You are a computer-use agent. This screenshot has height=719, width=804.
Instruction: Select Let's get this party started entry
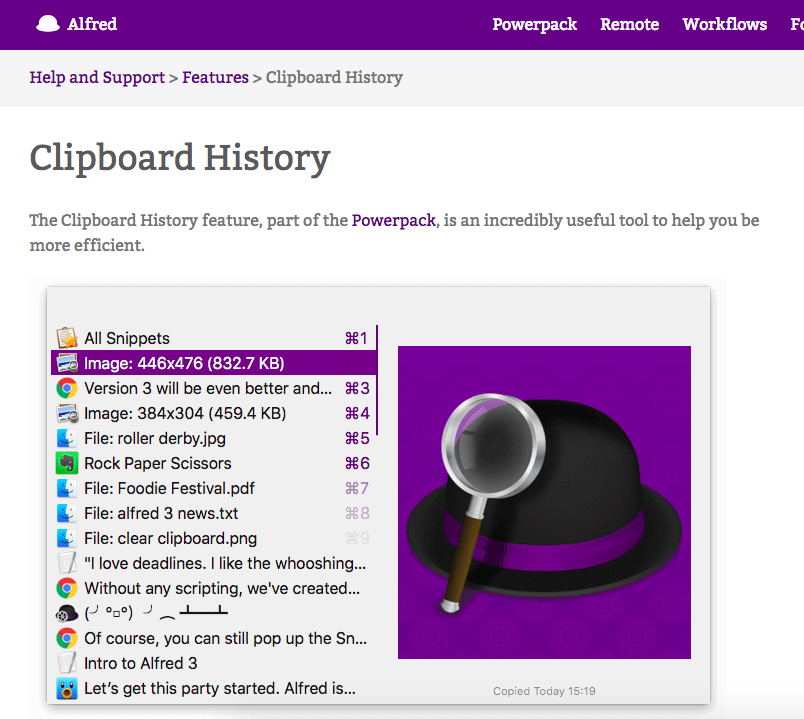click(220, 688)
